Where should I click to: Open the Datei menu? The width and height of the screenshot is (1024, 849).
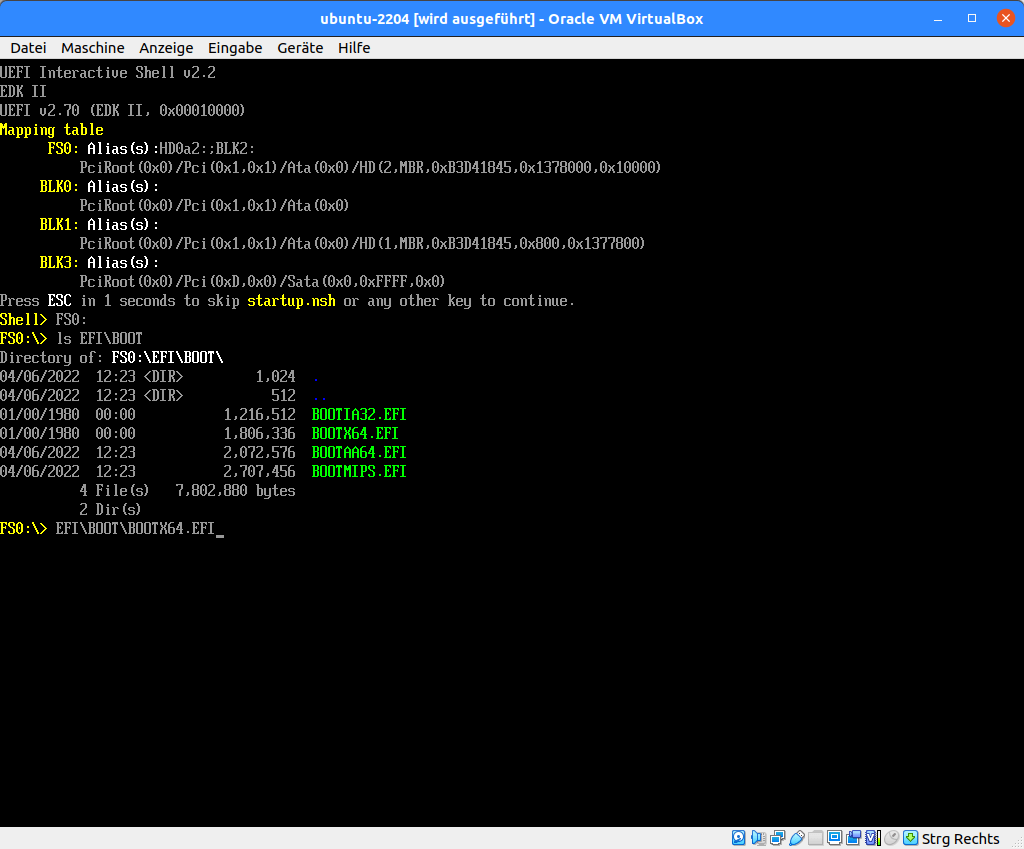(27, 47)
